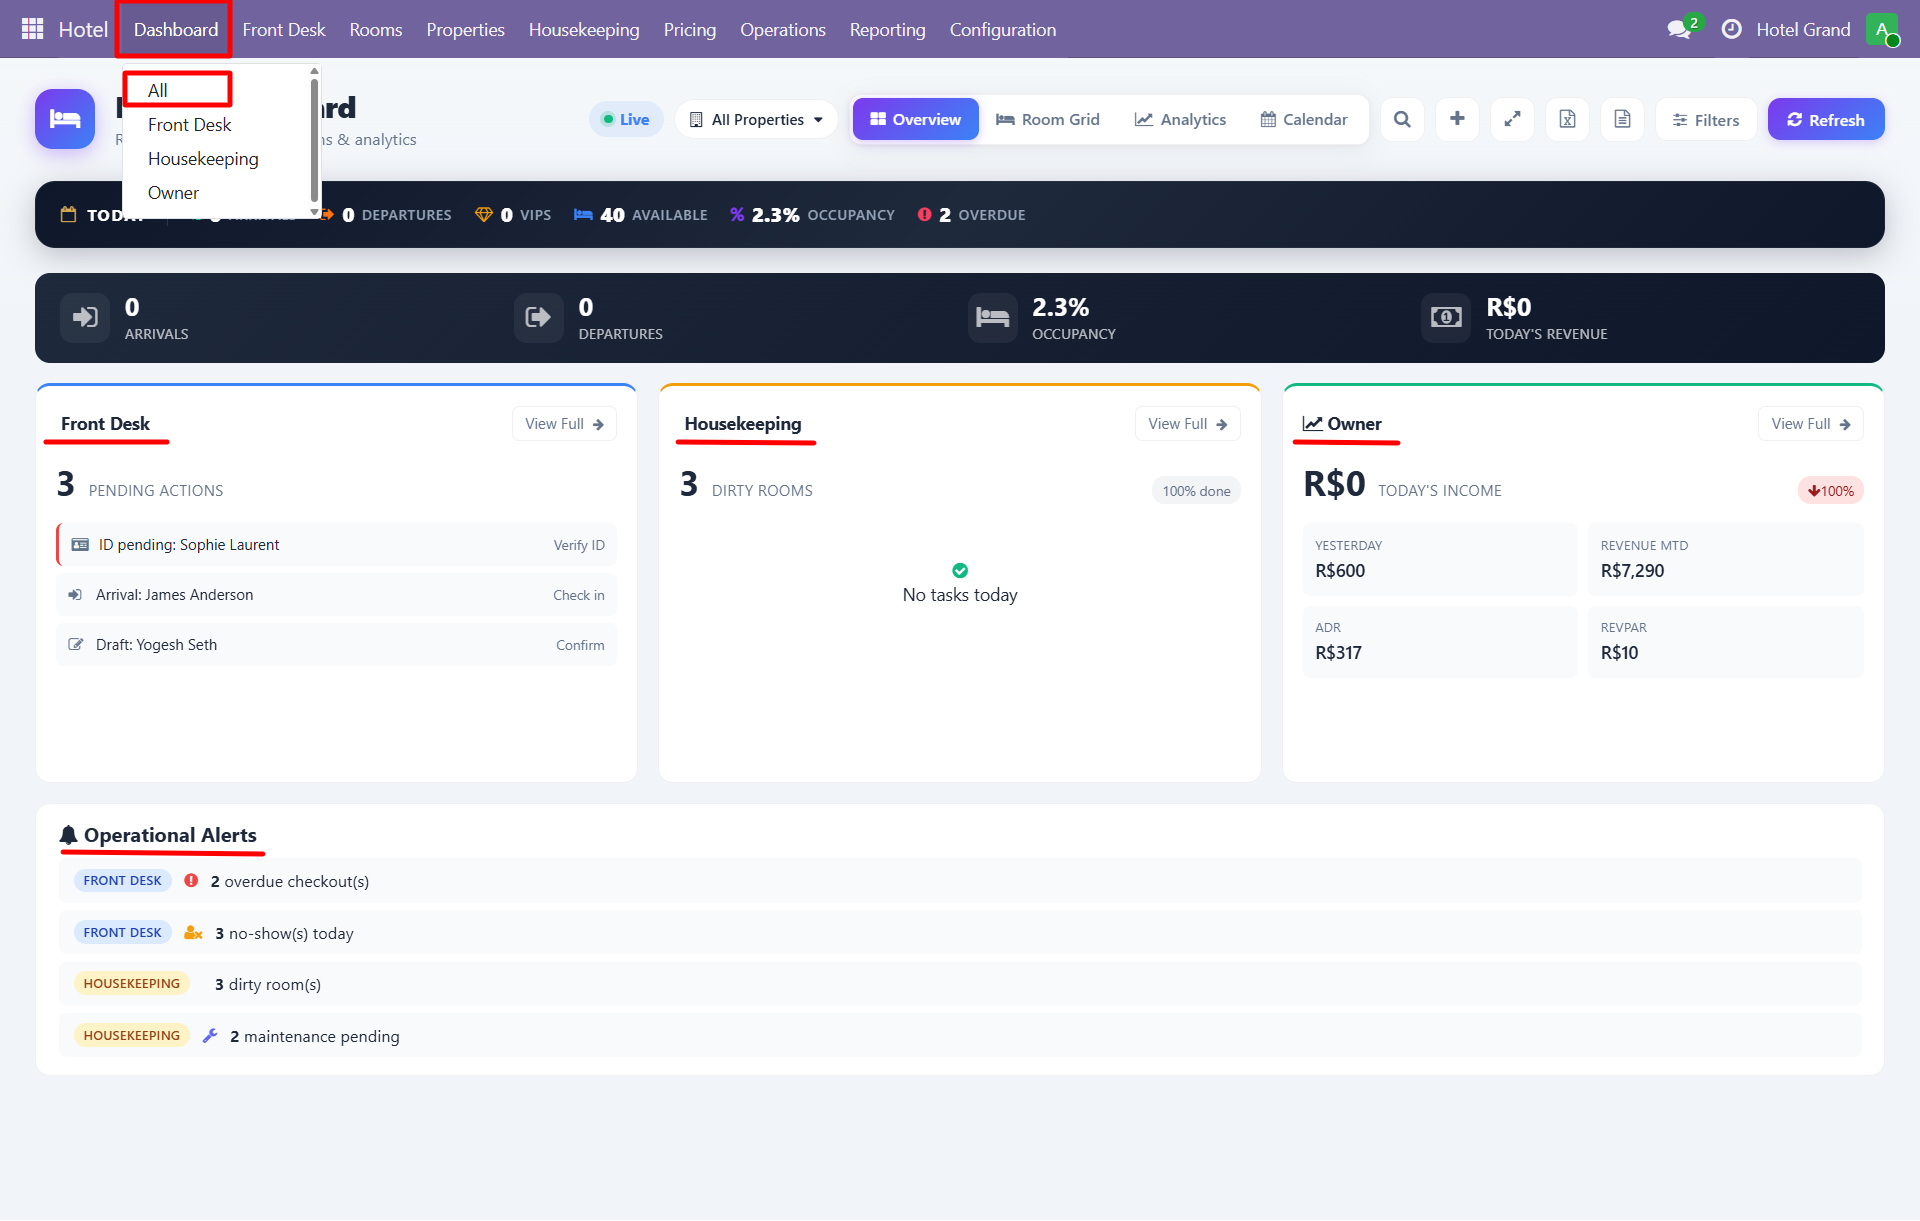
Task: Select Housekeeping from Dashboard dropdown
Action: (x=203, y=159)
